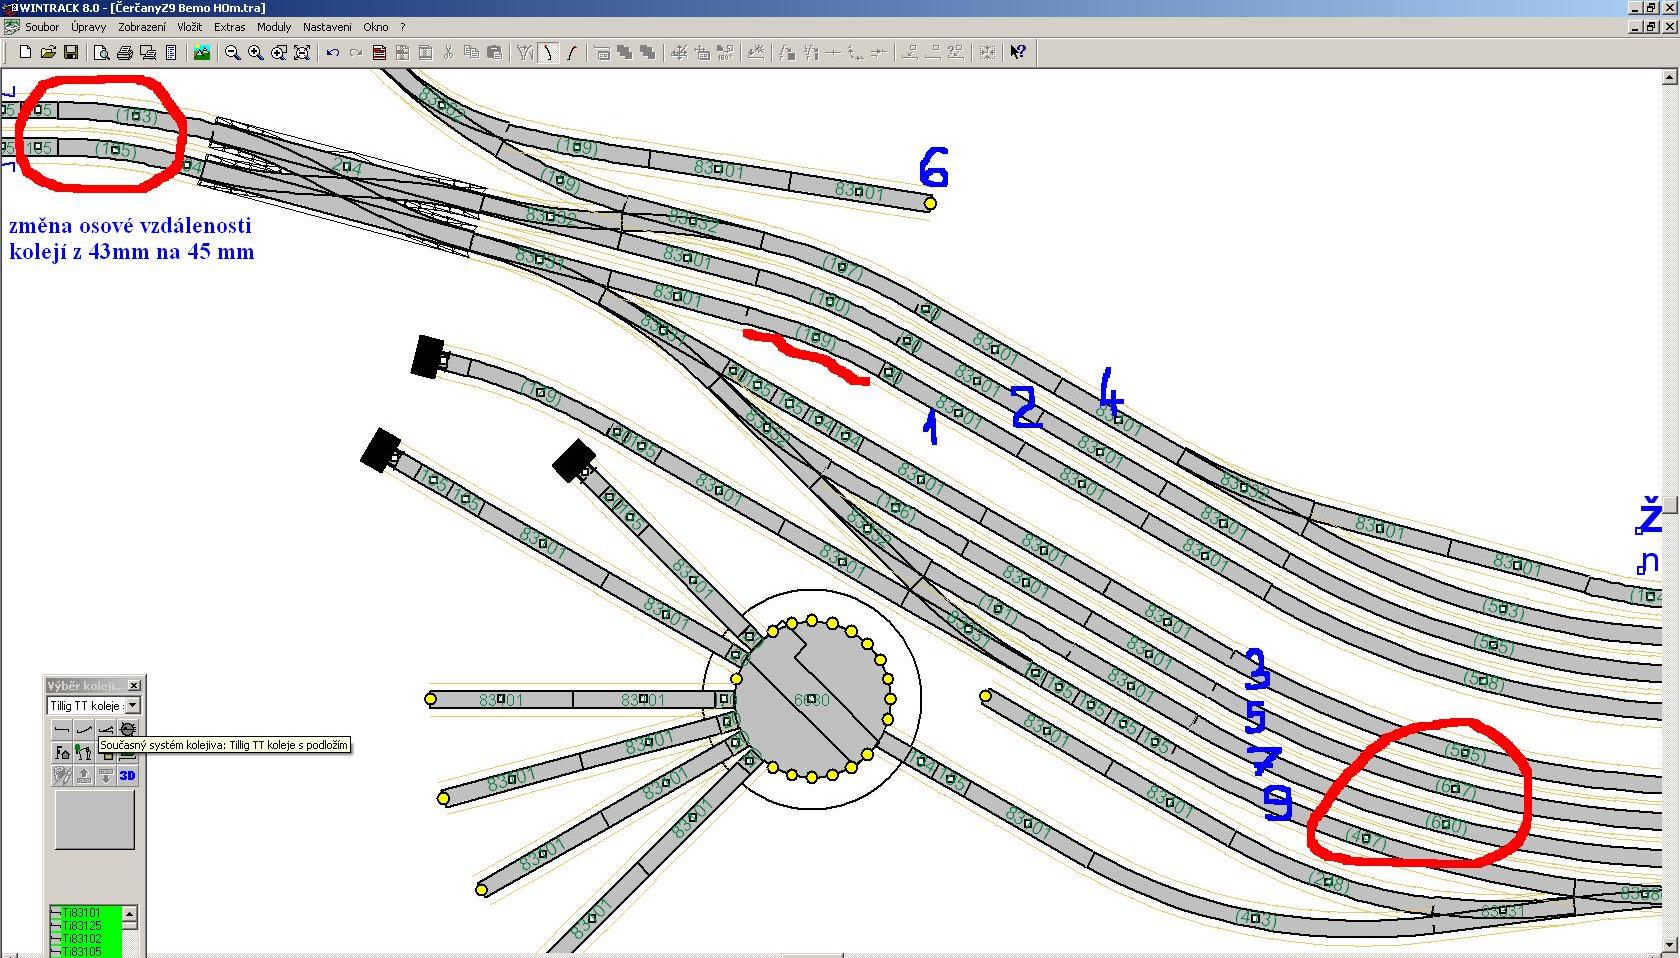1680x958 pixels.
Task: Click the Print icon in toolbar
Action: 125,53
